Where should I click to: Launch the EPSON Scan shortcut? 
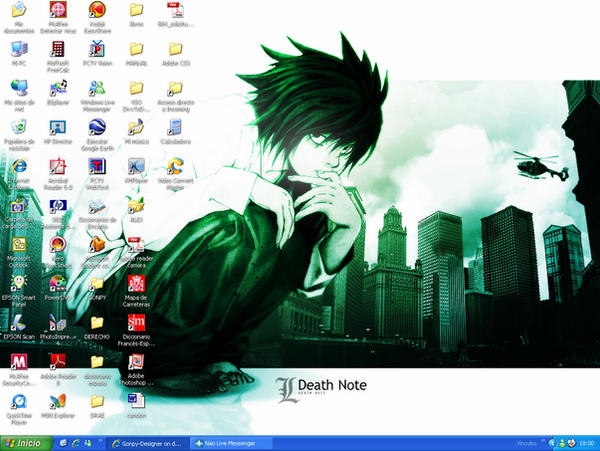(x=19, y=327)
